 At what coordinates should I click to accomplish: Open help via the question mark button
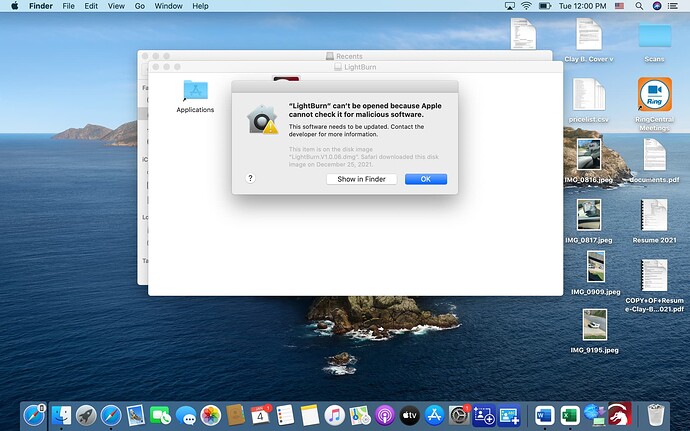250,178
